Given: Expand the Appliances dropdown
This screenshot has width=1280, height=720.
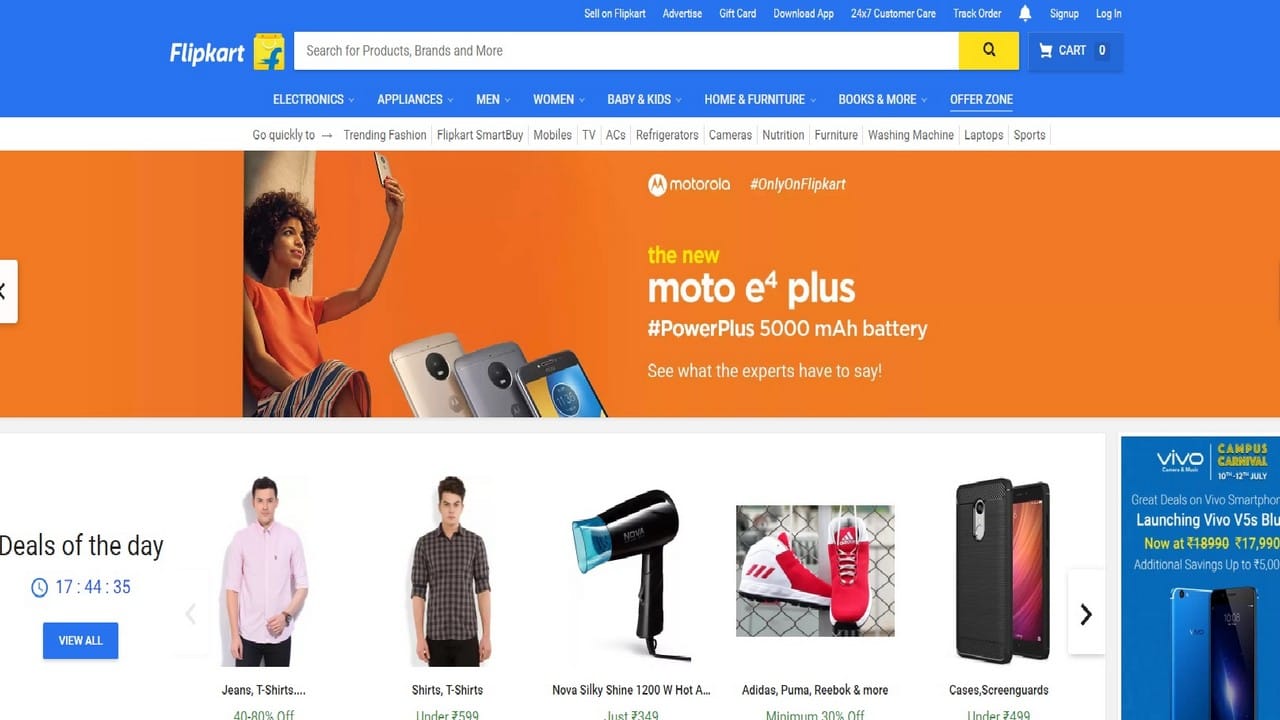Looking at the screenshot, I should 415,100.
